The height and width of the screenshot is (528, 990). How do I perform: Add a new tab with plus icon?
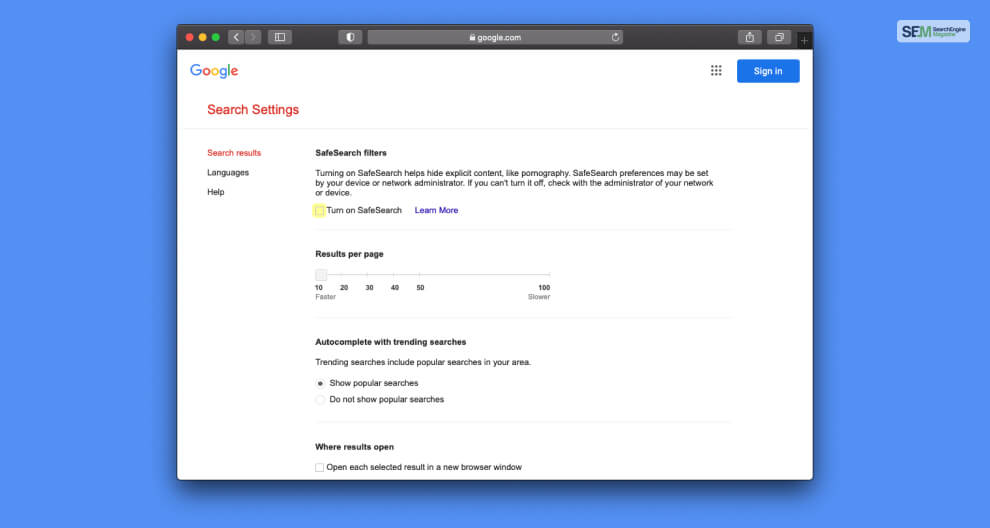click(804, 40)
